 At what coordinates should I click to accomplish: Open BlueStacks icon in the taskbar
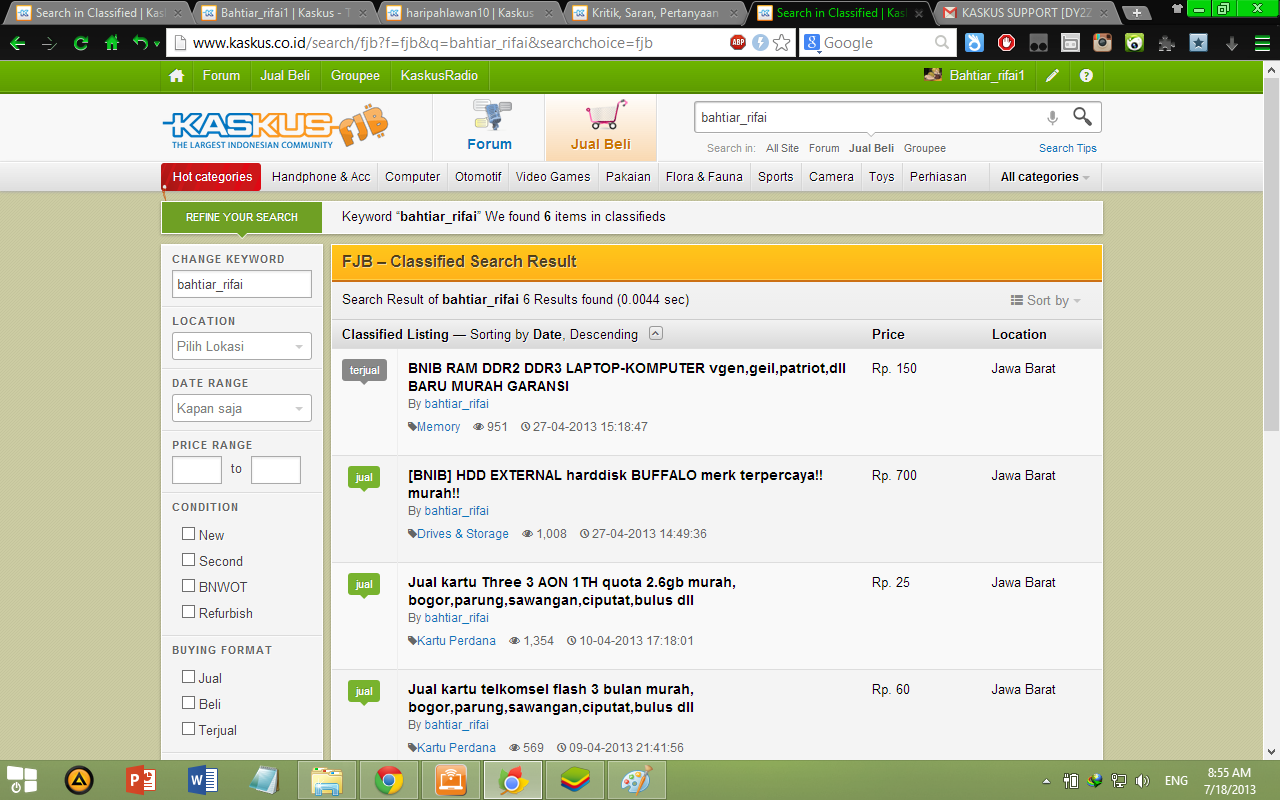tap(574, 780)
